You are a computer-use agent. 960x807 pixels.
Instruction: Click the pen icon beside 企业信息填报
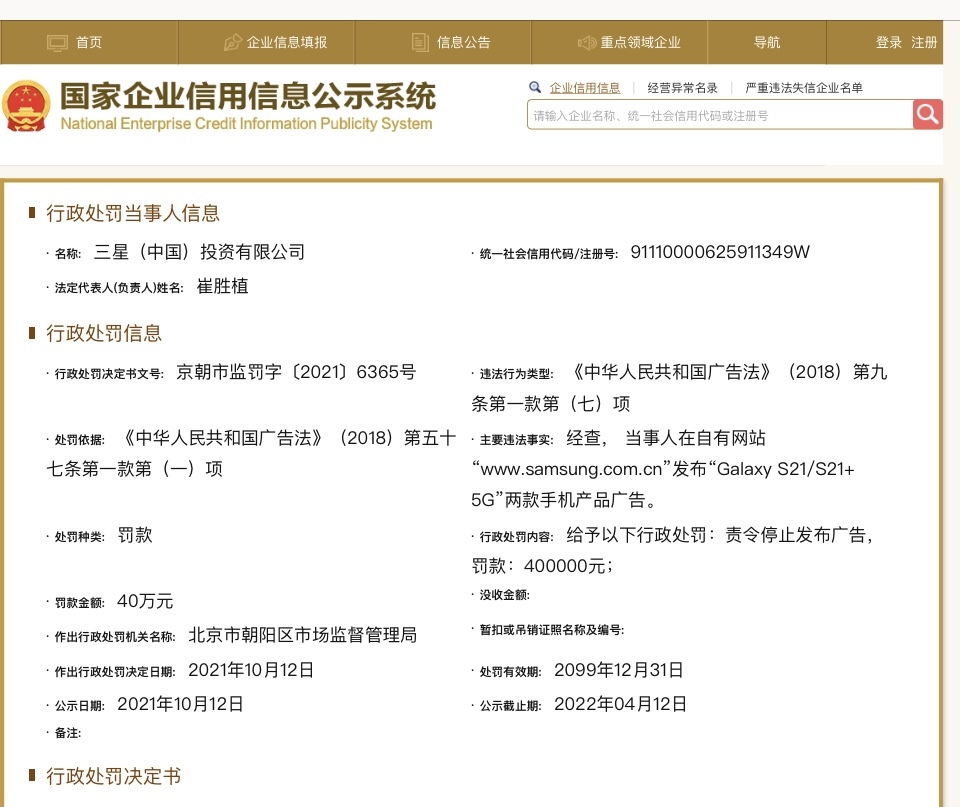pos(233,42)
